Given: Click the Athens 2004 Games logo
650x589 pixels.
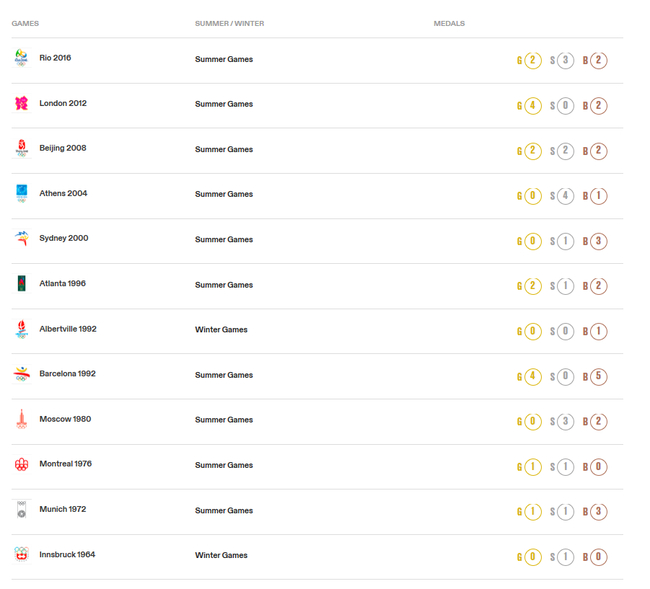Looking at the screenshot, I should click(x=21, y=194).
